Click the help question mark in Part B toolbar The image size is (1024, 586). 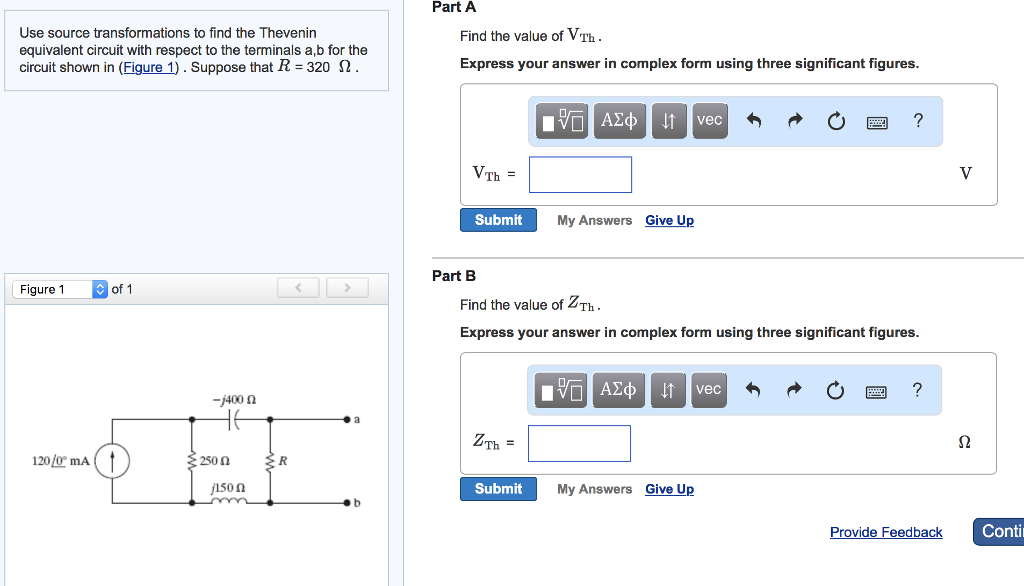coord(917,390)
